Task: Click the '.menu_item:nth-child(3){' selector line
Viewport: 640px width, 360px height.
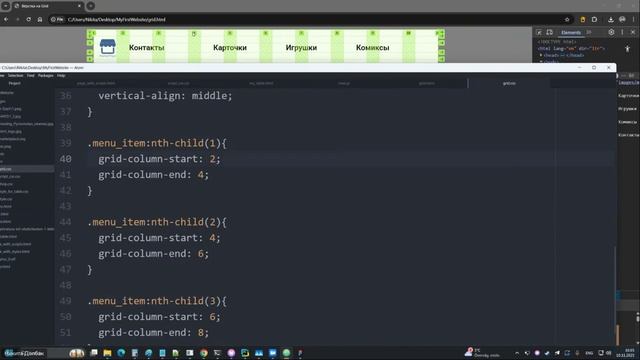Action: point(157,301)
